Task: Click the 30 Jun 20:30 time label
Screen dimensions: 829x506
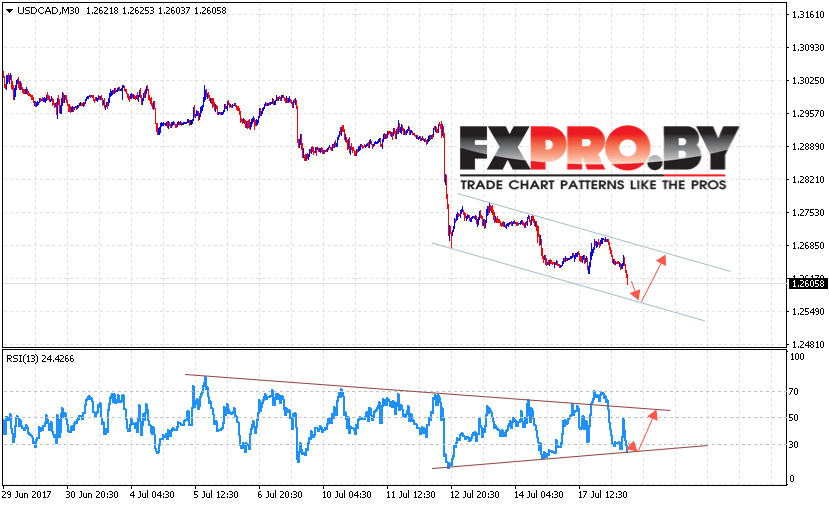Action: [x=92, y=494]
